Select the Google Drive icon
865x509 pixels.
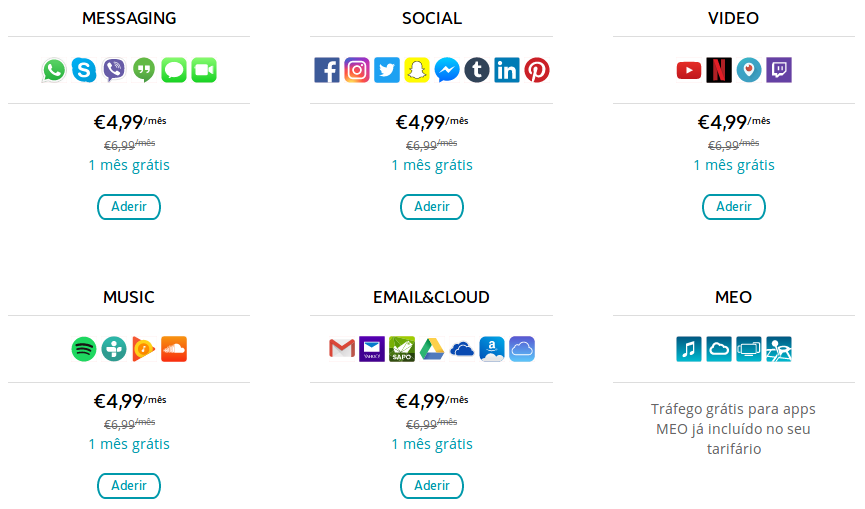[432, 349]
